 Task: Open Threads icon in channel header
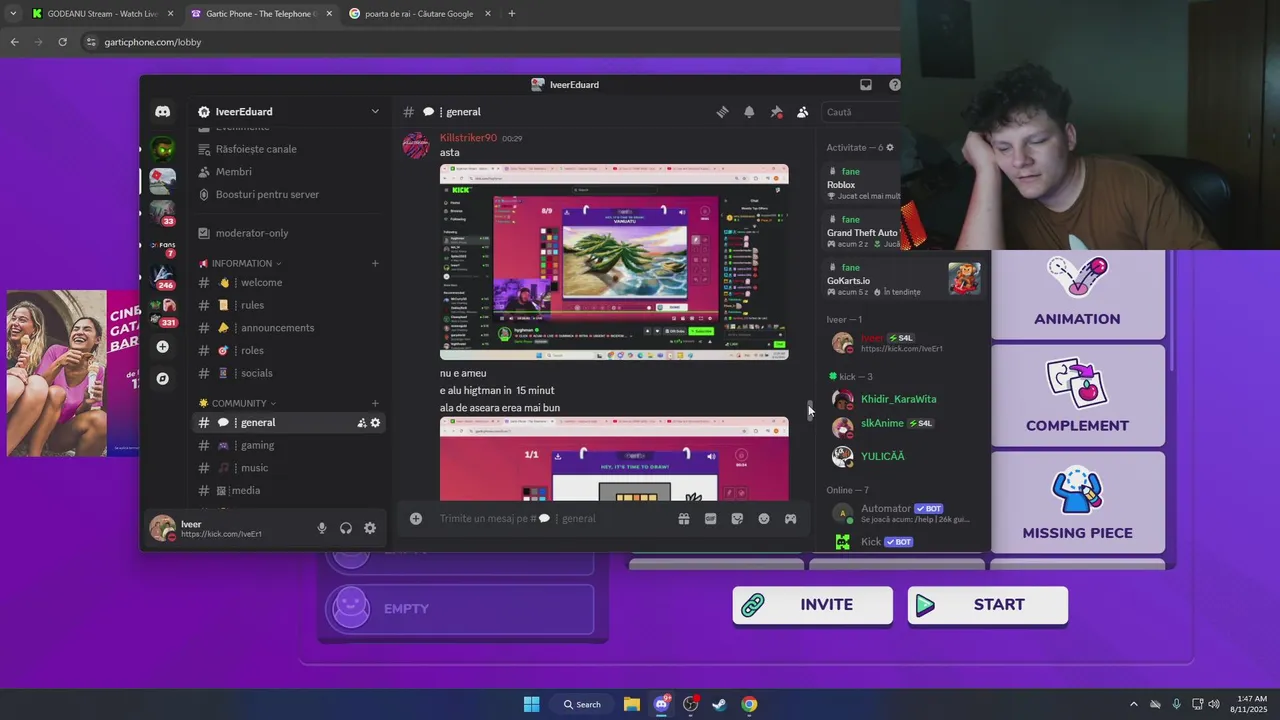722,112
